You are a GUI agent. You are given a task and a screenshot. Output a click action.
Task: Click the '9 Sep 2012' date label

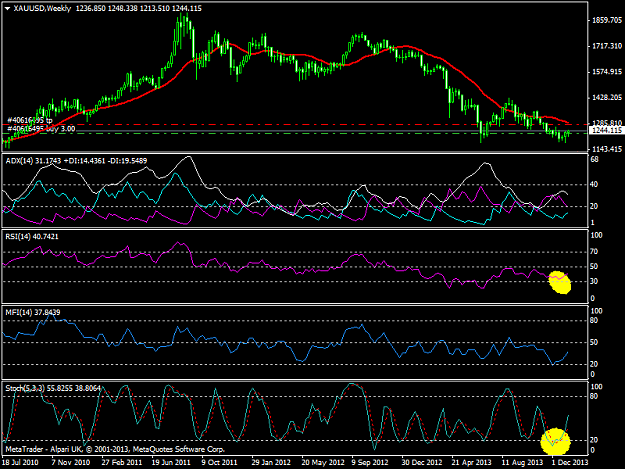click(x=370, y=462)
